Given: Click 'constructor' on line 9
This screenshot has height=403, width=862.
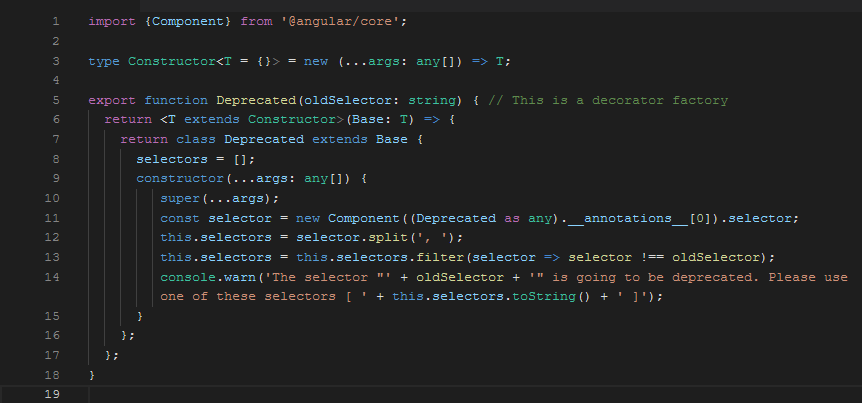Looking at the screenshot, I should pyautogui.click(x=180, y=178).
